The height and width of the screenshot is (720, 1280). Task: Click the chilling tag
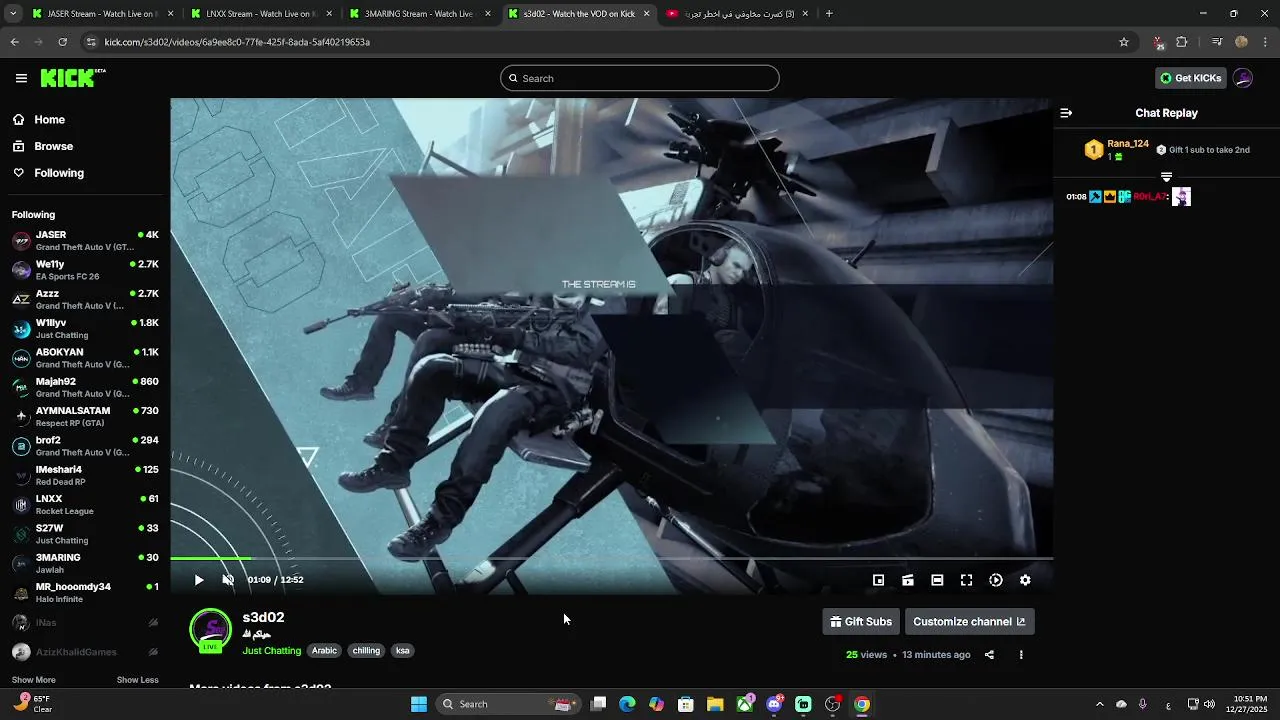pyautogui.click(x=366, y=651)
